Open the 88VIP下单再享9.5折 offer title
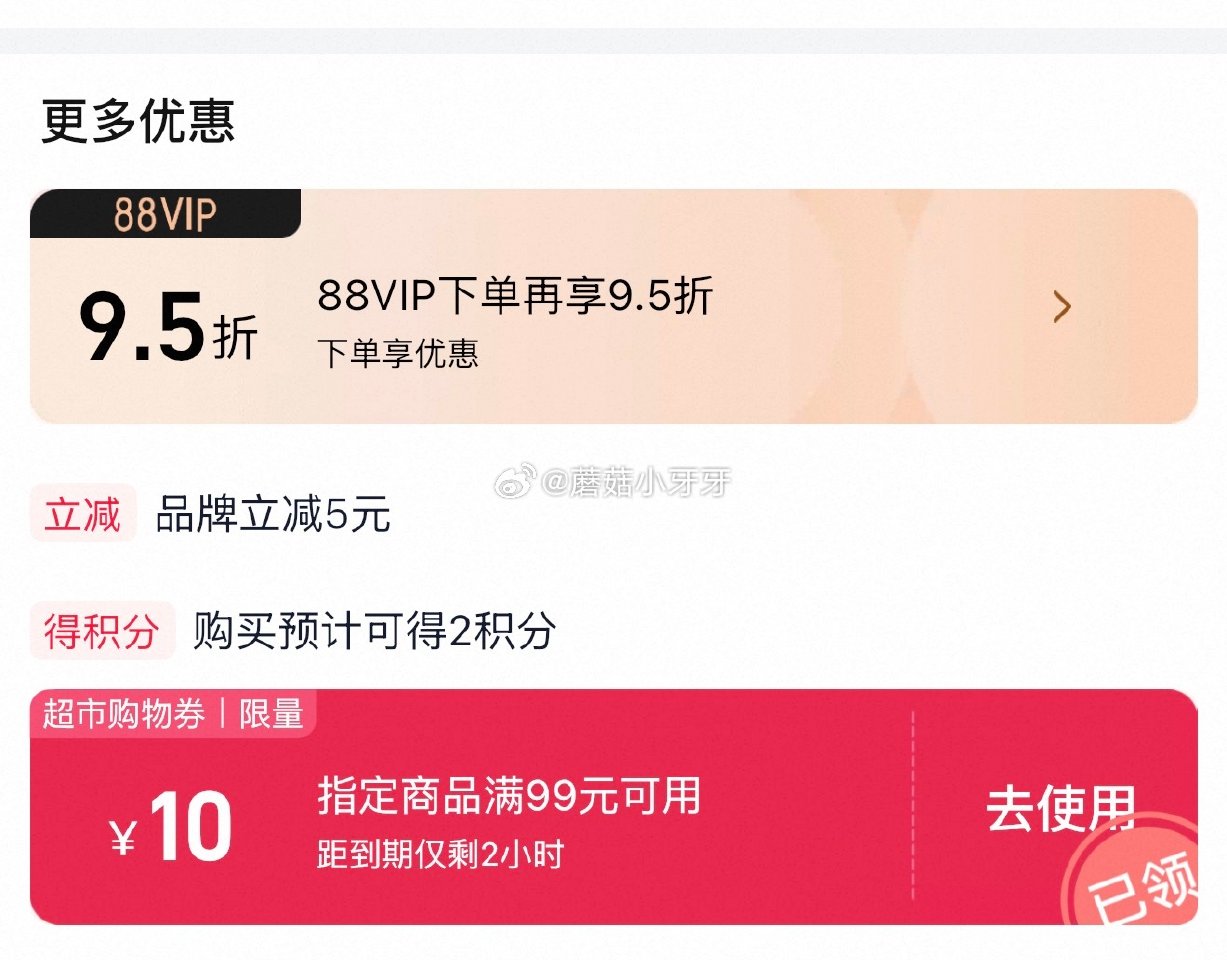Screen dimensions: 1227x960 pyautogui.click(x=515, y=296)
